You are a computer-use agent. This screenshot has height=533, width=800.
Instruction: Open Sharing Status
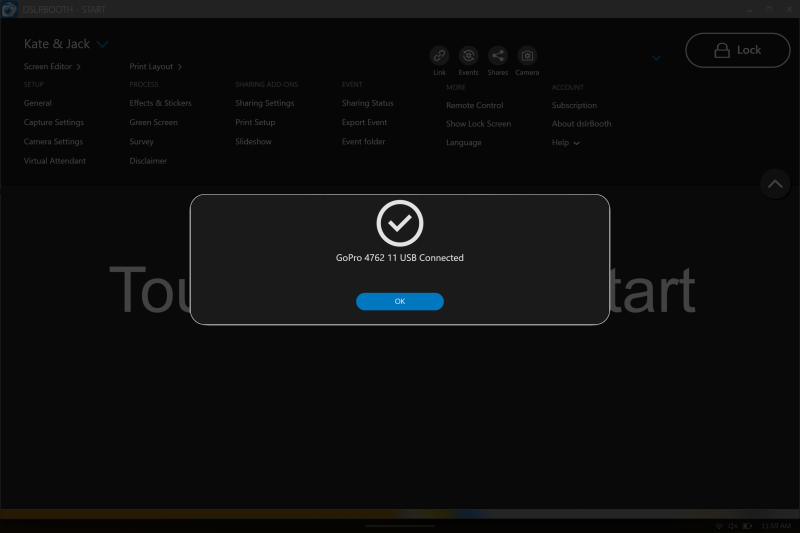(x=367, y=103)
